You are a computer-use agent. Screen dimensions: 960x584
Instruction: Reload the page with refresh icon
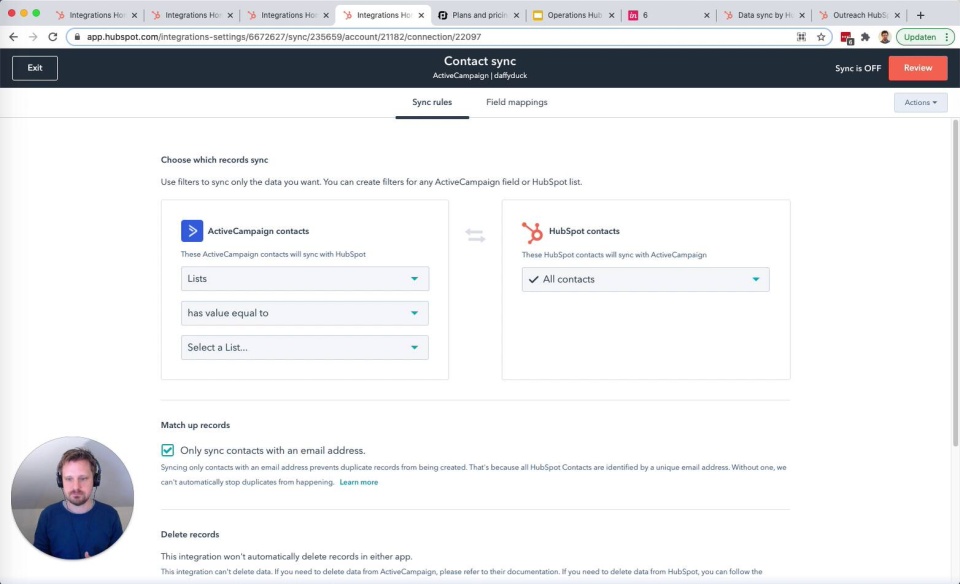[x=53, y=37]
